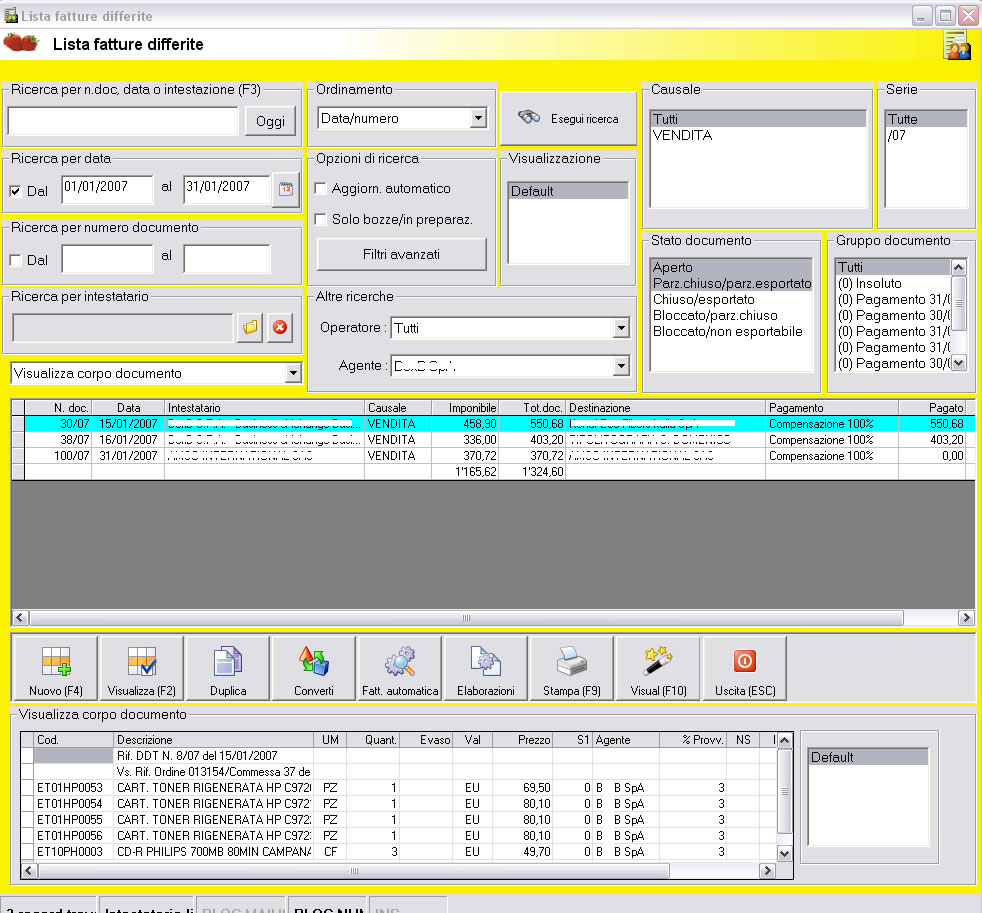Open the Visual (F10) wizard

coord(658,668)
